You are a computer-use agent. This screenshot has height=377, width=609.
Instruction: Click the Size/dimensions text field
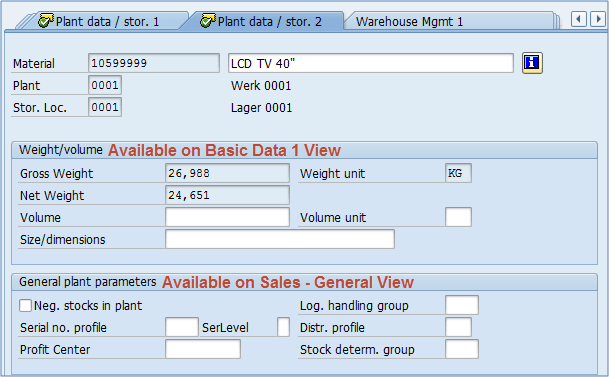[280, 239]
